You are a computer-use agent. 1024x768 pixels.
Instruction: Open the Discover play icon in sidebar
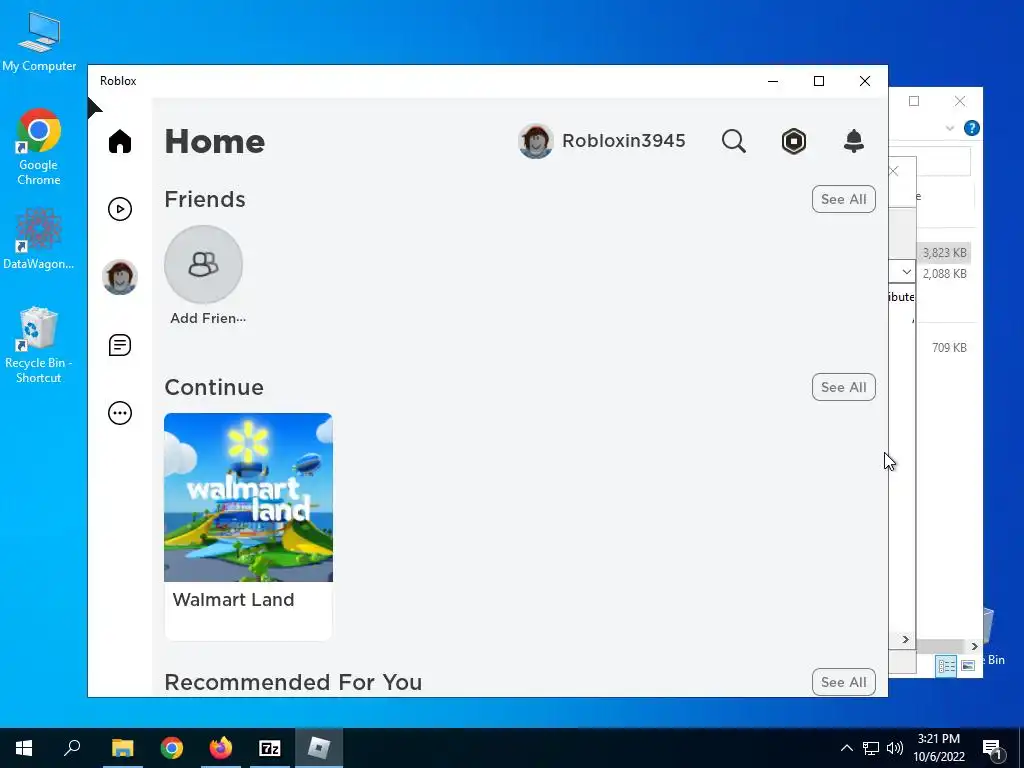(120, 209)
